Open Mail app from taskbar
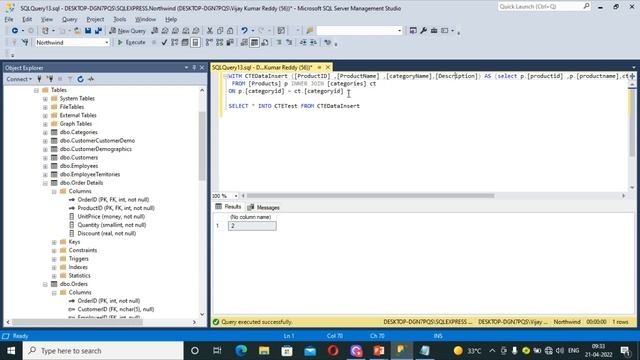640x360 pixels. point(310,351)
